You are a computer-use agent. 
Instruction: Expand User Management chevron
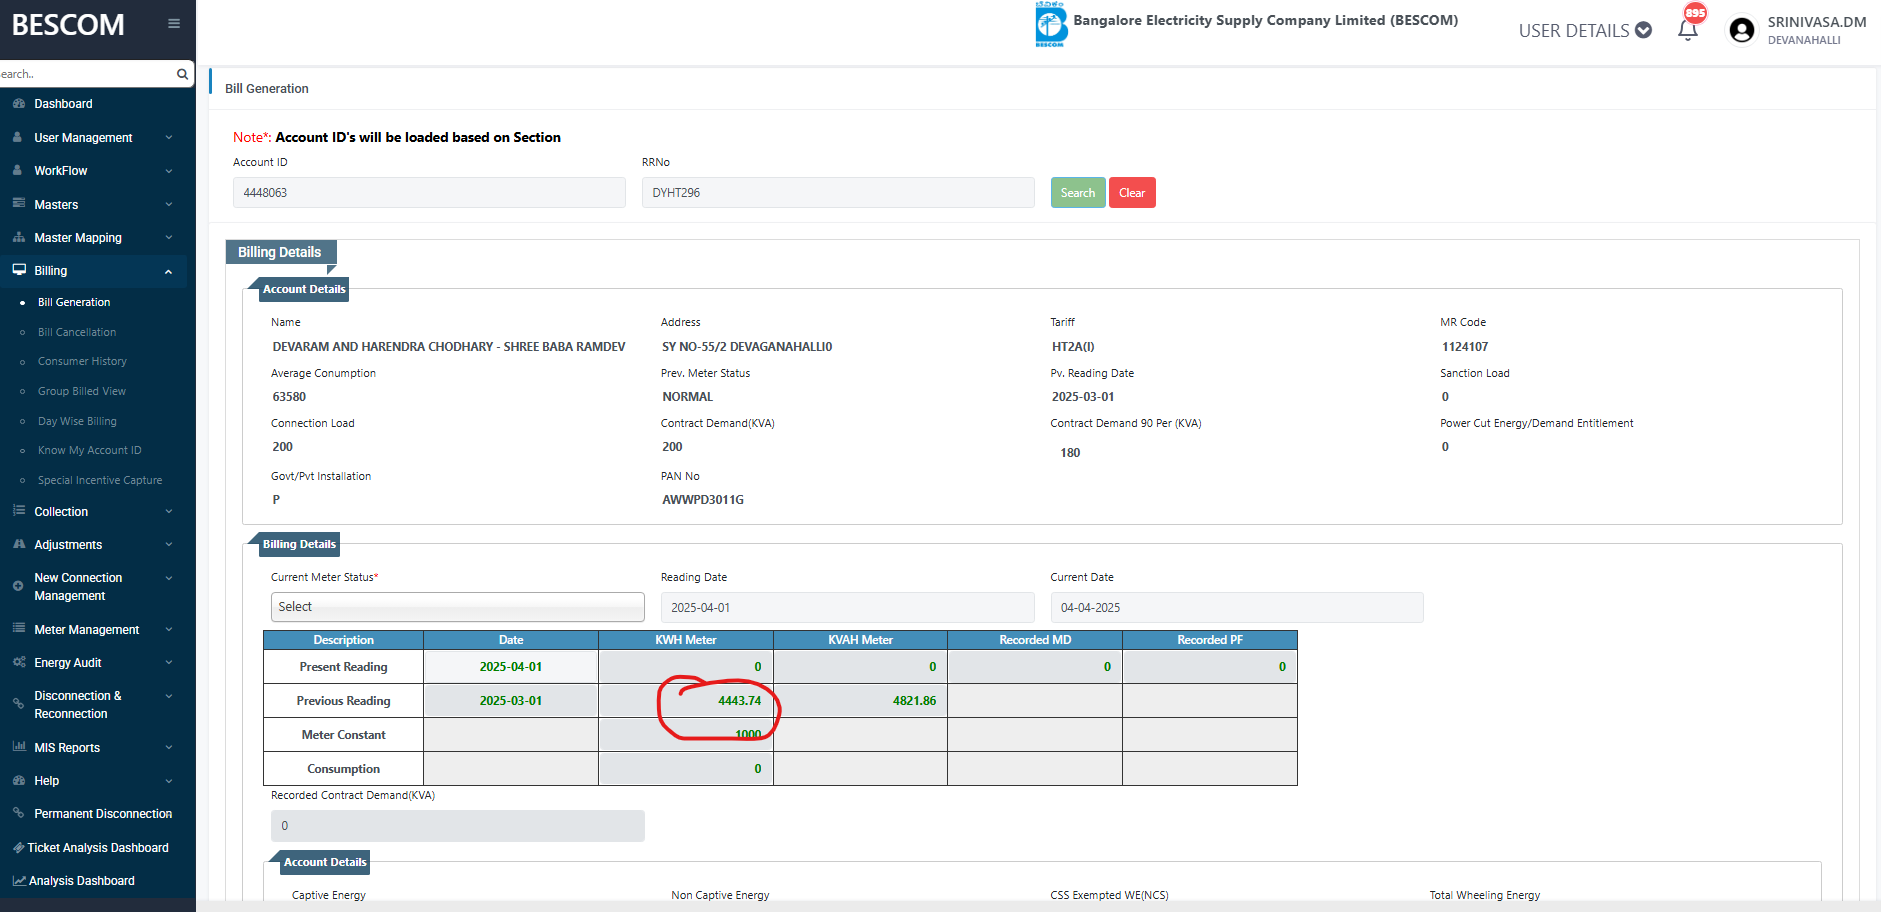(x=169, y=138)
